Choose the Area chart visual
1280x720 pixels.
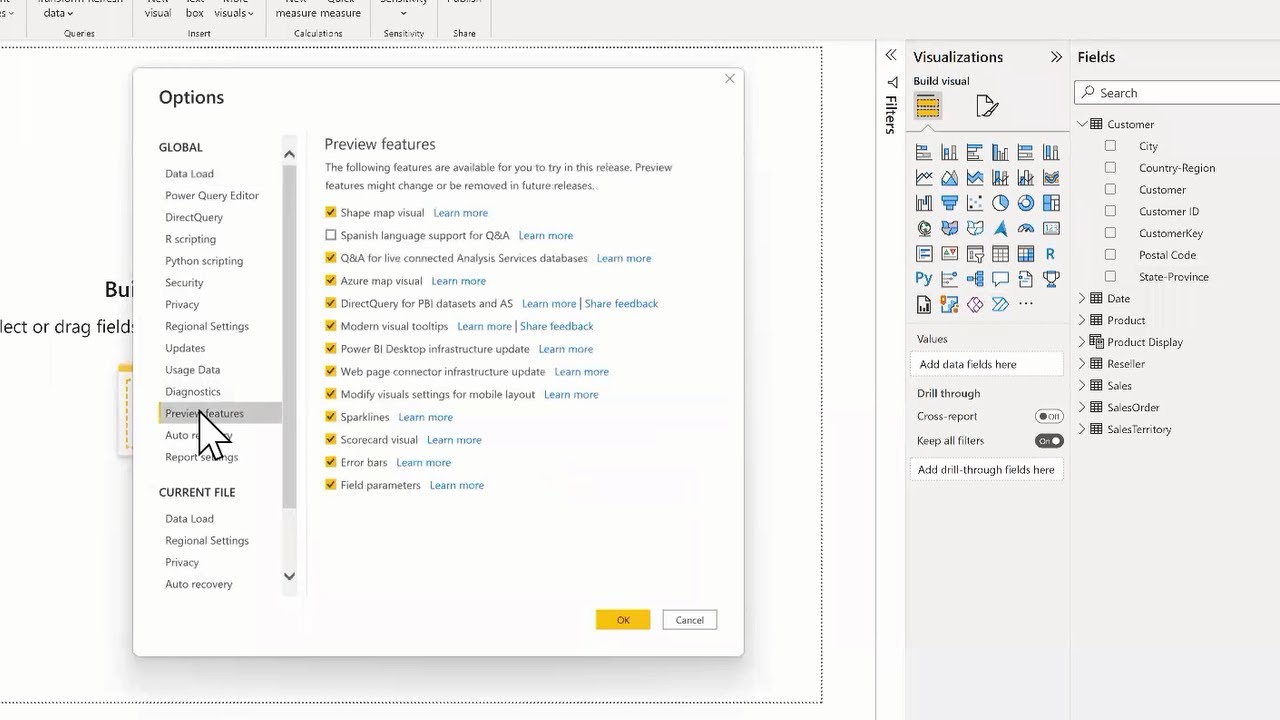pyautogui.click(x=949, y=178)
